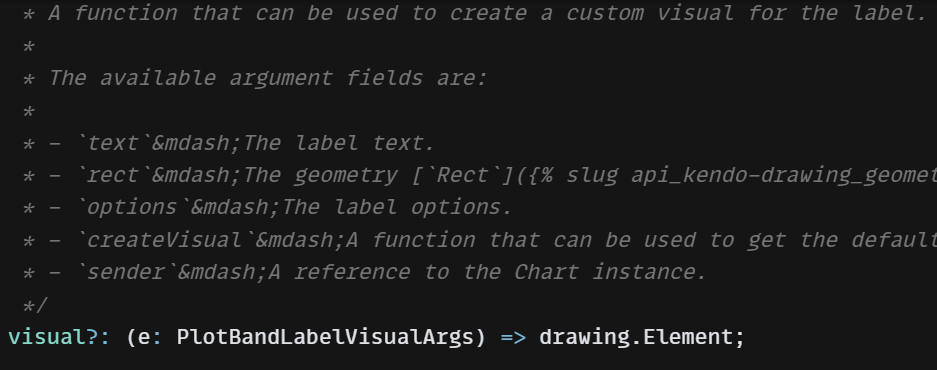The height and width of the screenshot is (370, 937).
Task: Click 'Chart instance' in the sender description
Action: pos(610,272)
